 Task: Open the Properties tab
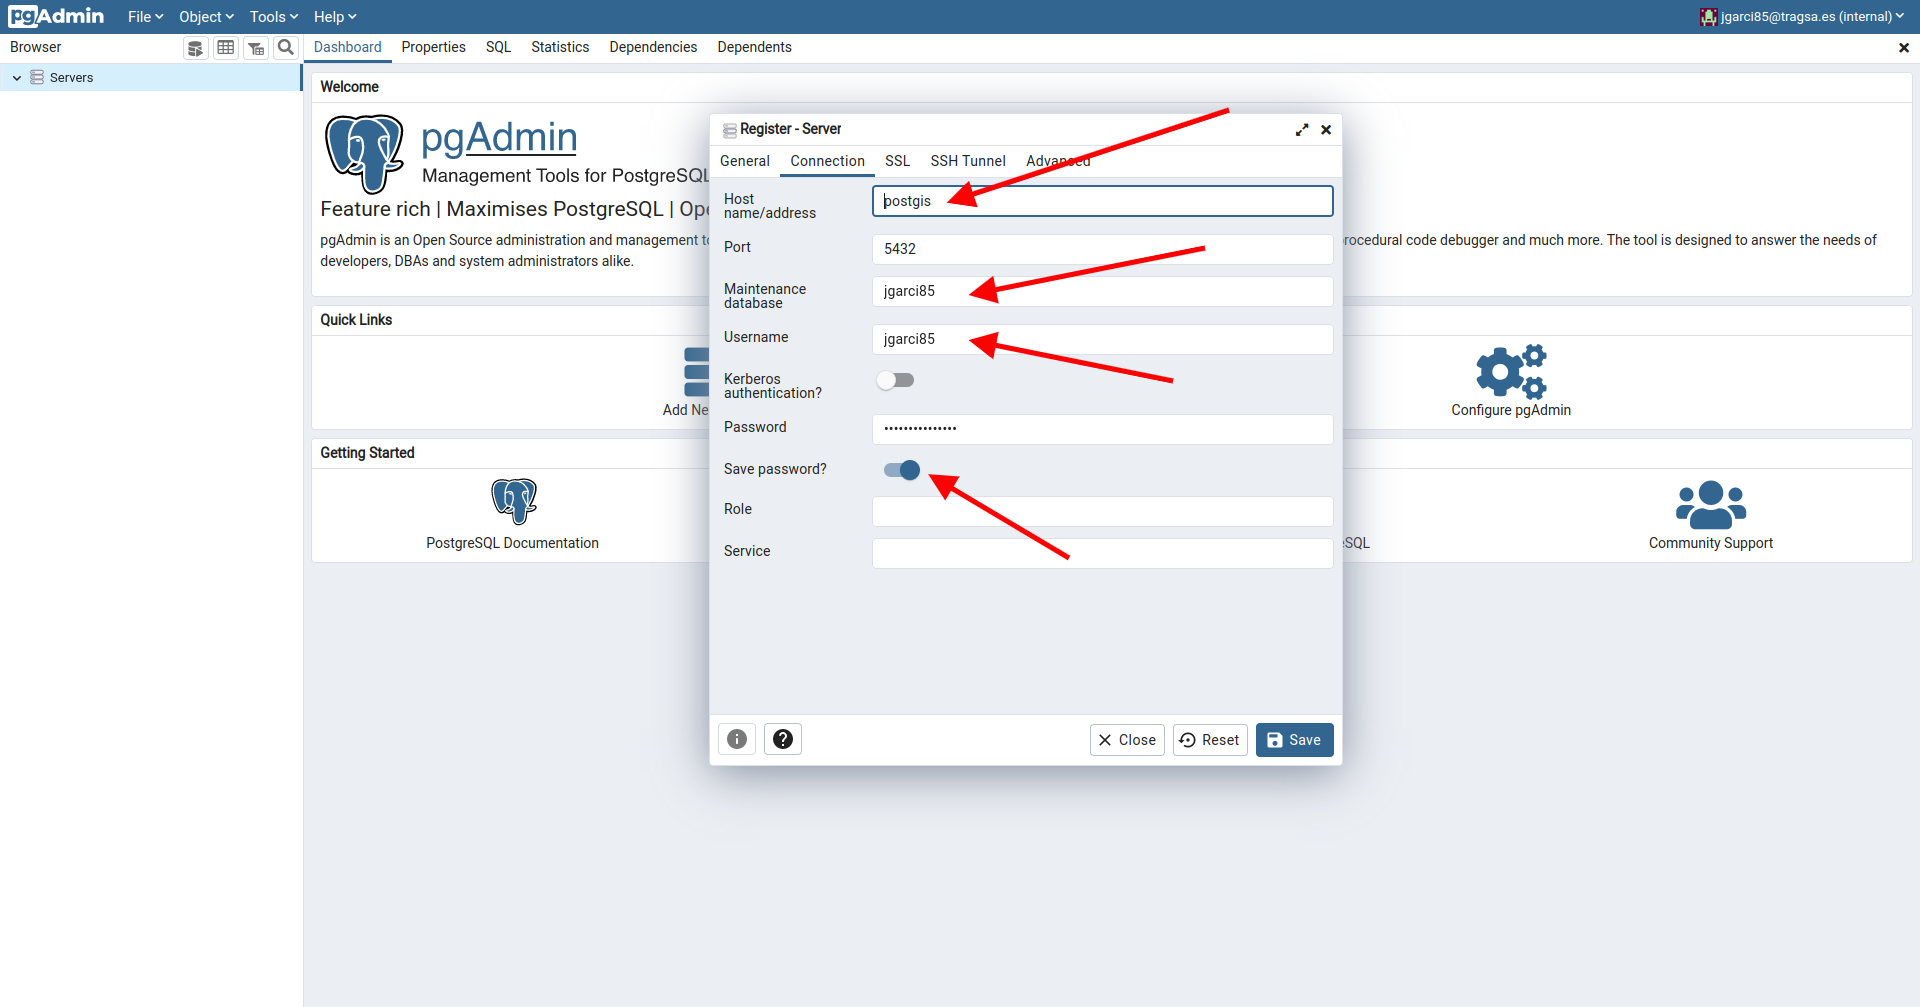coord(433,48)
